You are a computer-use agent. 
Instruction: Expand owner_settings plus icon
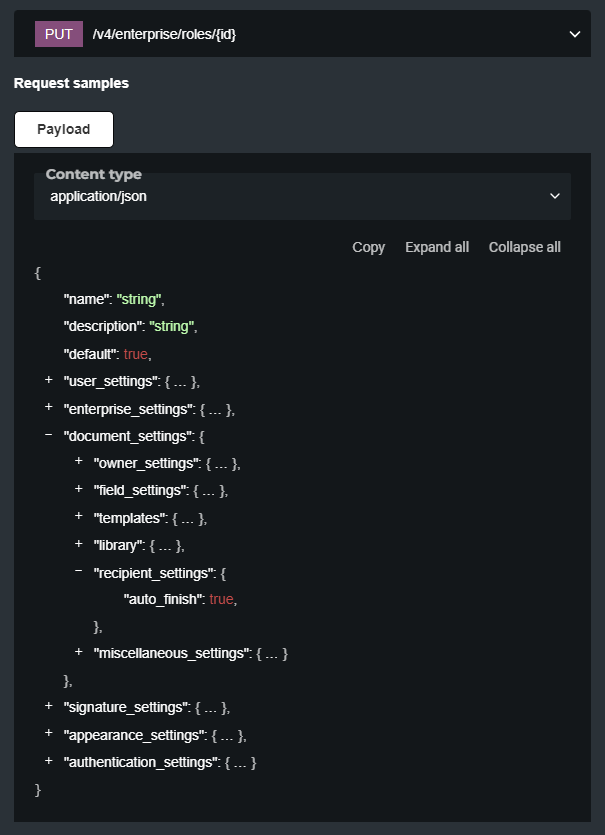click(79, 463)
